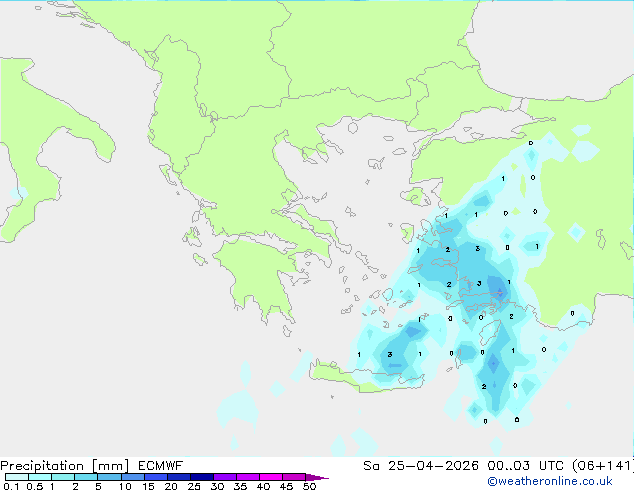
Task: Click the ©weatheronline.co.uk credit link
Action: pyautogui.click(x=549, y=481)
